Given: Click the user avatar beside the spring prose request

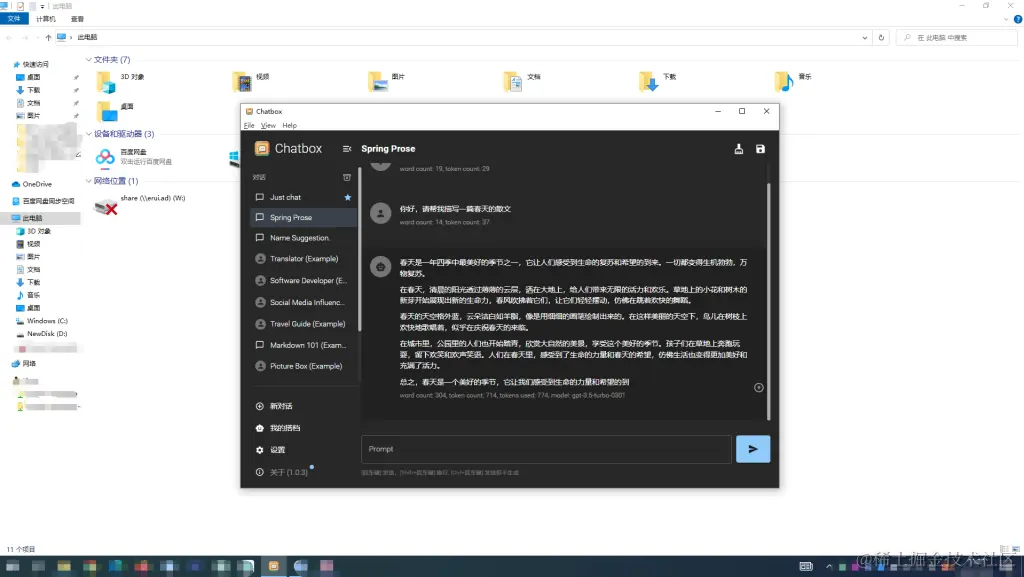Looking at the screenshot, I should pos(381,213).
